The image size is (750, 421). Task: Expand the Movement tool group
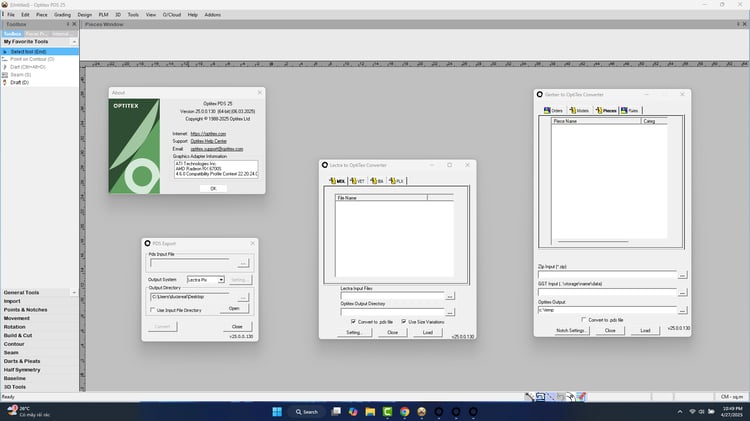click(x=39, y=318)
